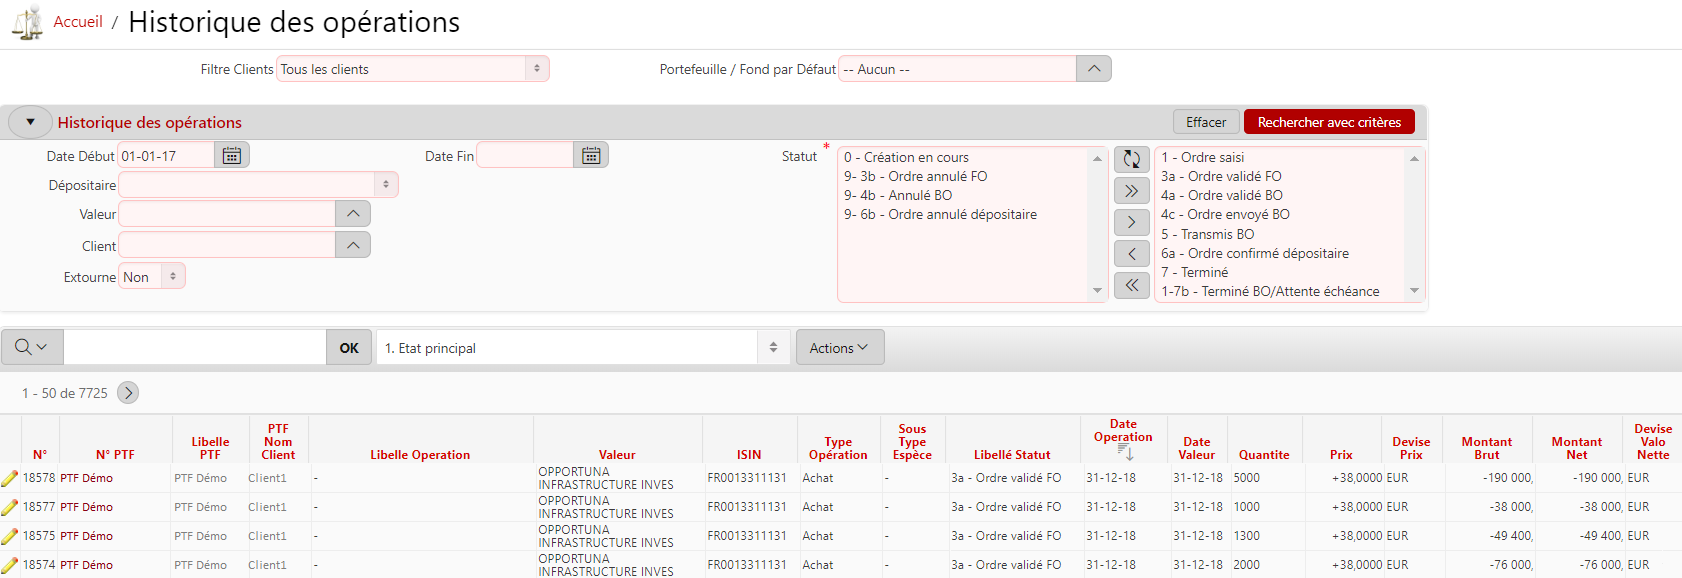This screenshot has width=1682, height=578.
Task: Move selected statut to the right list
Action: pos(1131,222)
